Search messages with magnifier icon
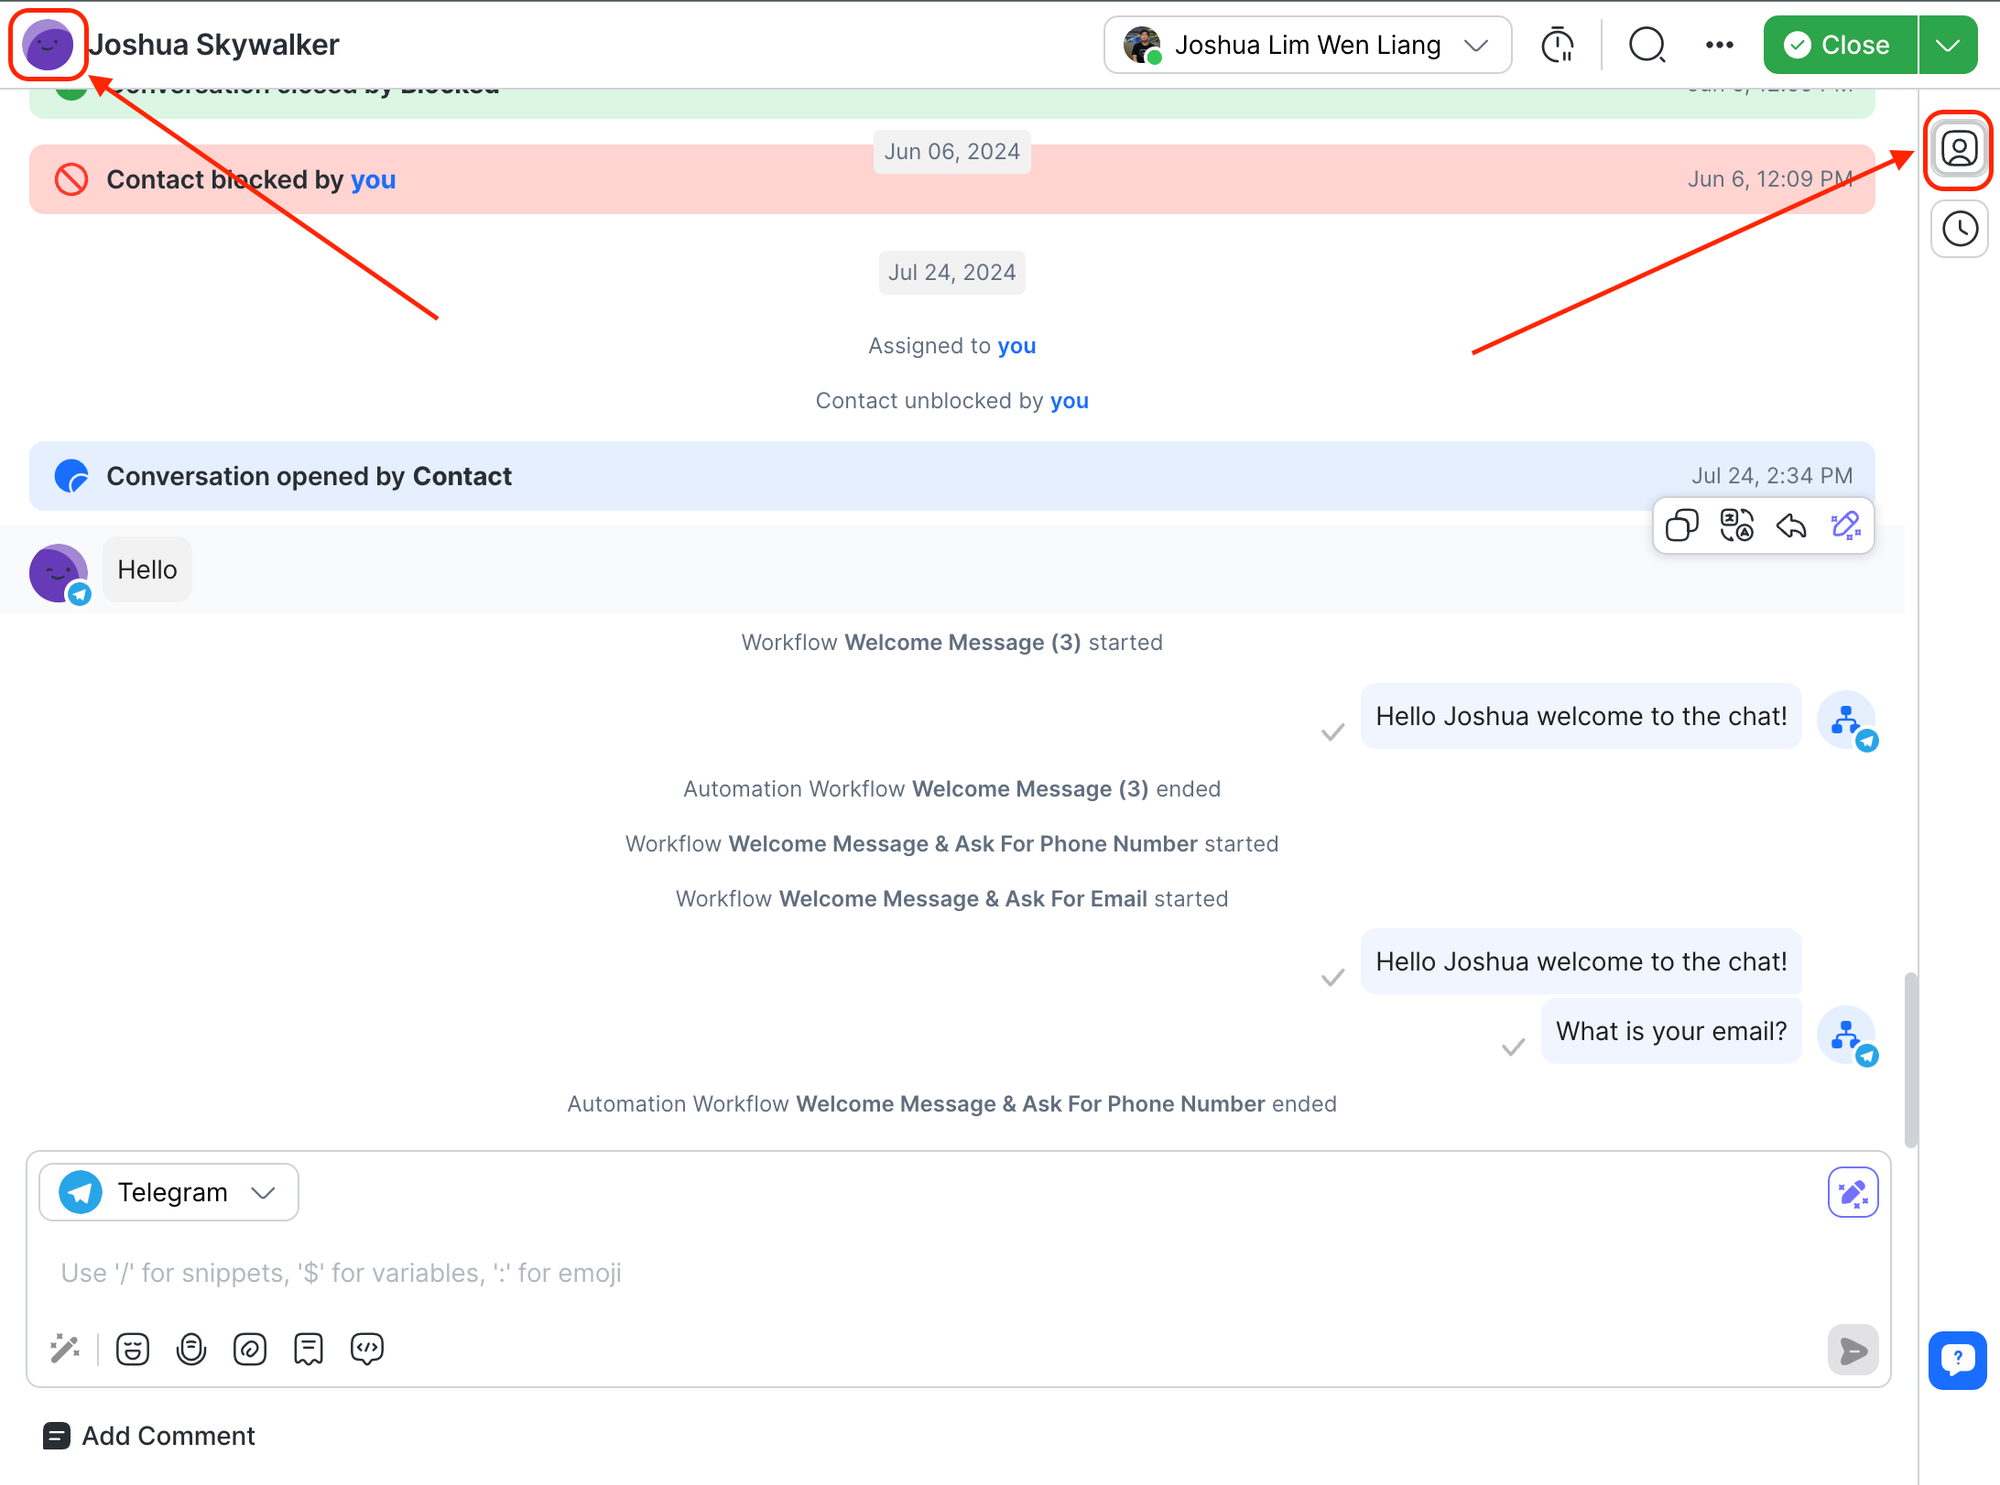This screenshot has height=1485, width=2000. [1646, 45]
